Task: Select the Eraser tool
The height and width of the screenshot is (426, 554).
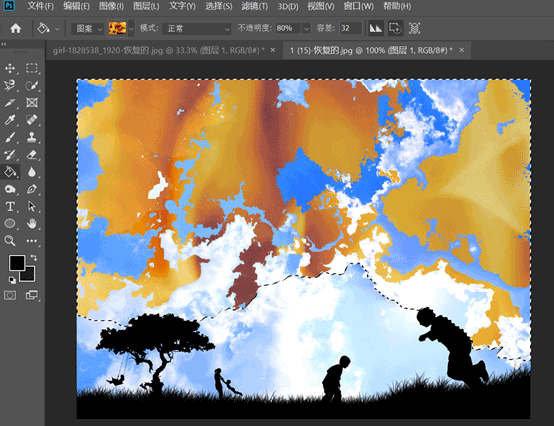Action: [32, 155]
